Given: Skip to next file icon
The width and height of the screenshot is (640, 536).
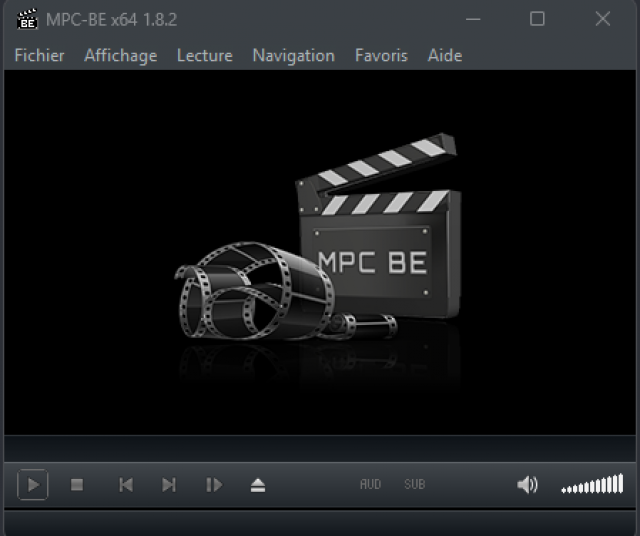Looking at the screenshot, I should click(x=169, y=485).
